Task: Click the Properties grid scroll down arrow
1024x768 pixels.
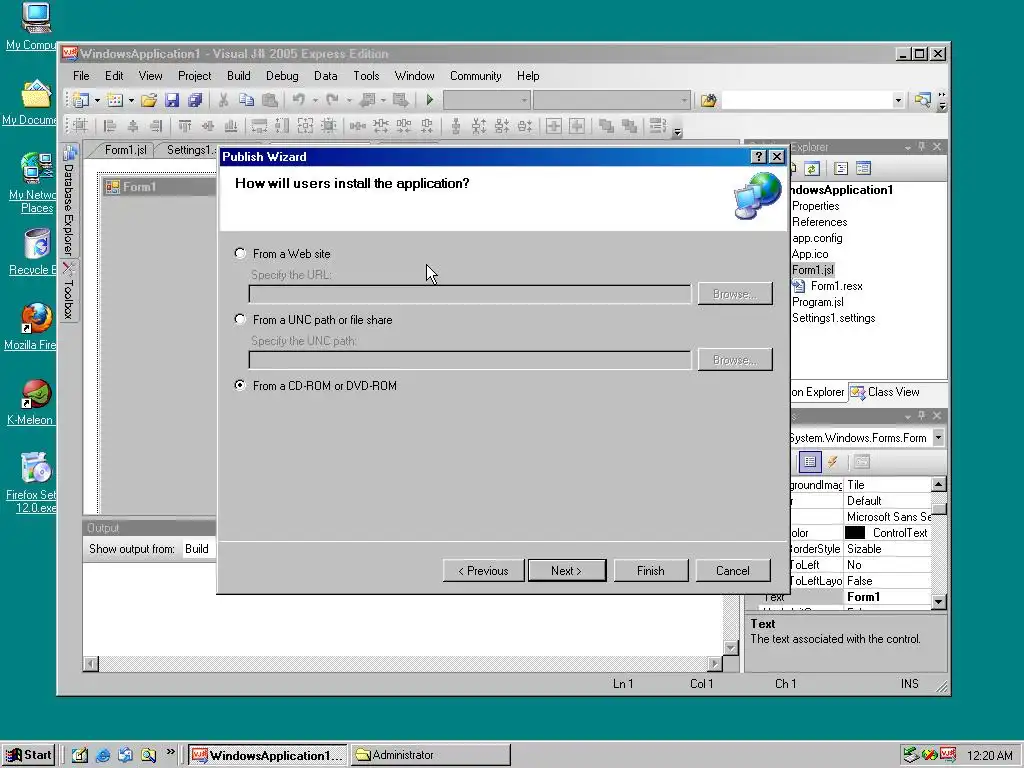Action: pos(938,601)
